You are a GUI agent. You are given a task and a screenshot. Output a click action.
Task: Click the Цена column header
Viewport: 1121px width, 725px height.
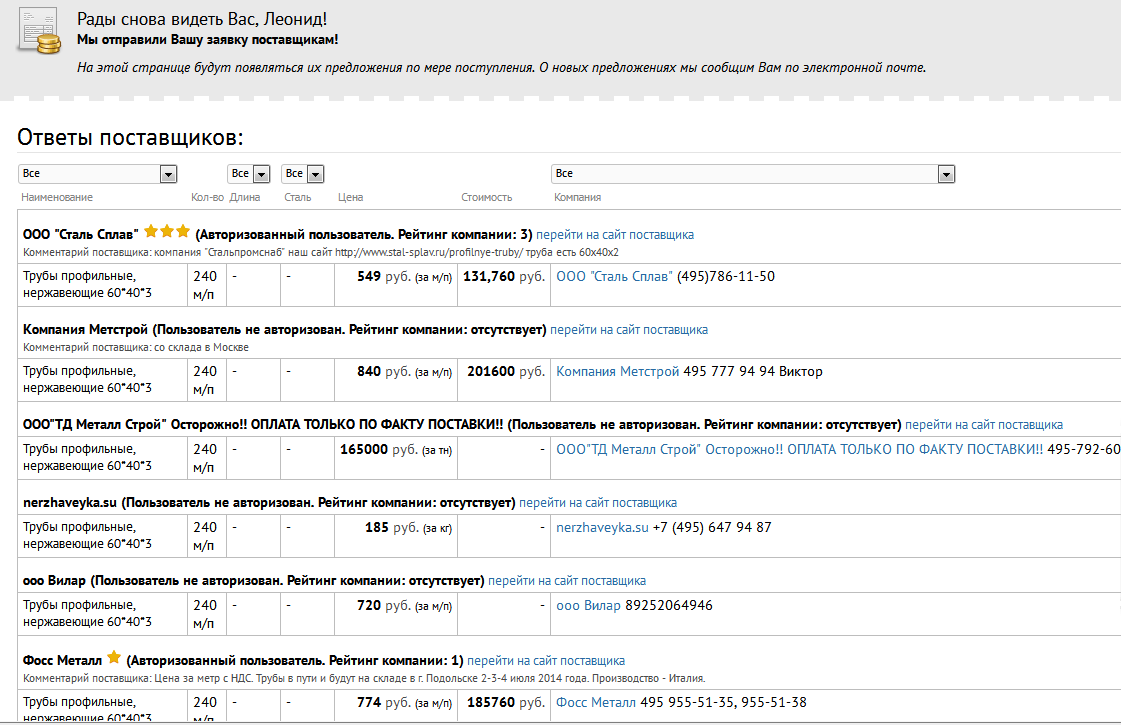pos(350,197)
